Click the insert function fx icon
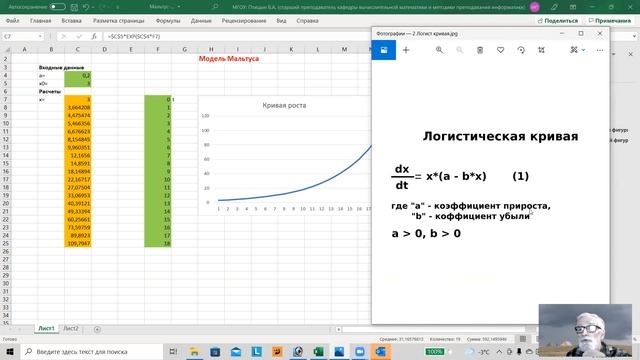This screenshot has width=640, height=360. 93,36
